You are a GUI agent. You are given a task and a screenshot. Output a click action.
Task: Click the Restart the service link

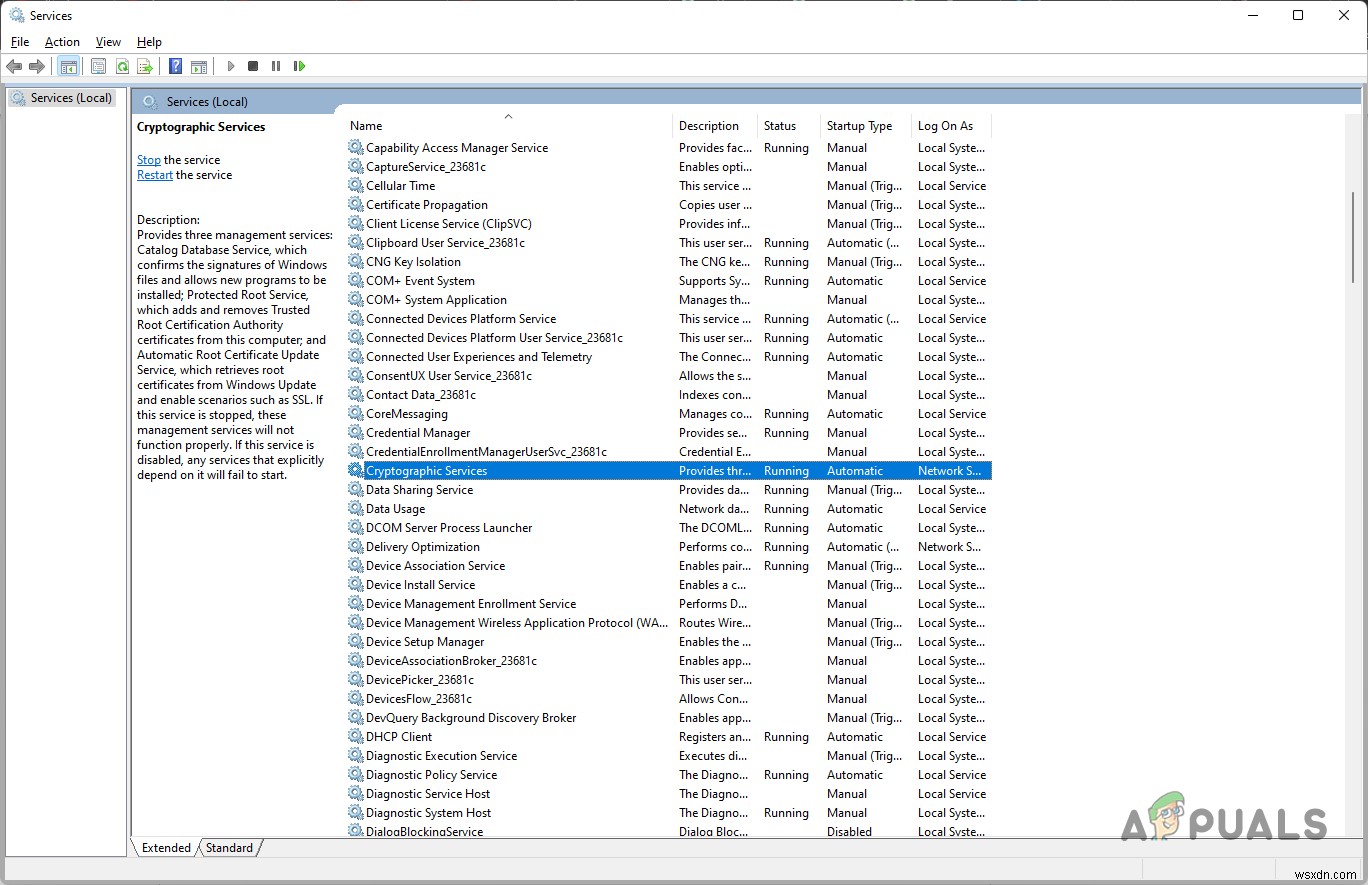tap(155, 174)
